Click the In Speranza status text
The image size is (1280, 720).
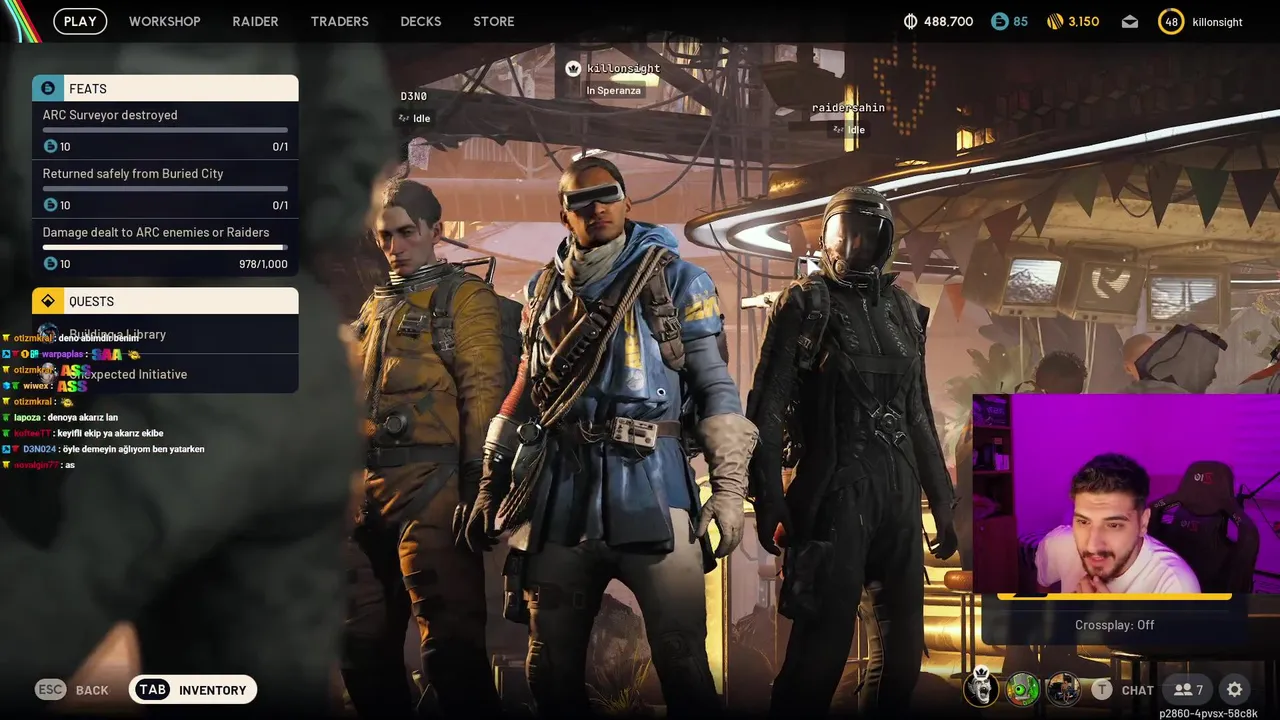click(613, 90)
